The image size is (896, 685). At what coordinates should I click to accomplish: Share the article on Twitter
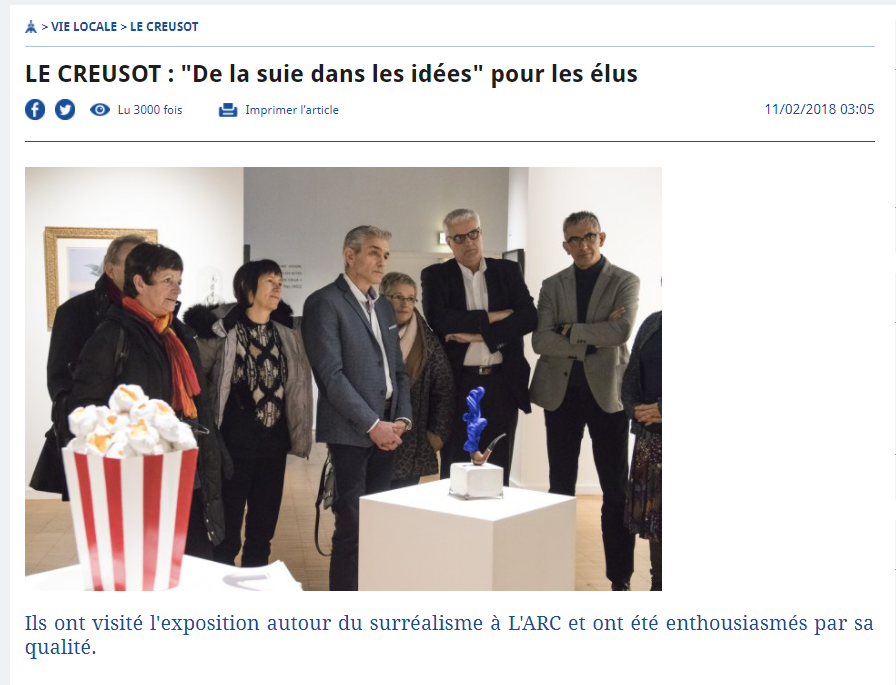tap(65, 110)
